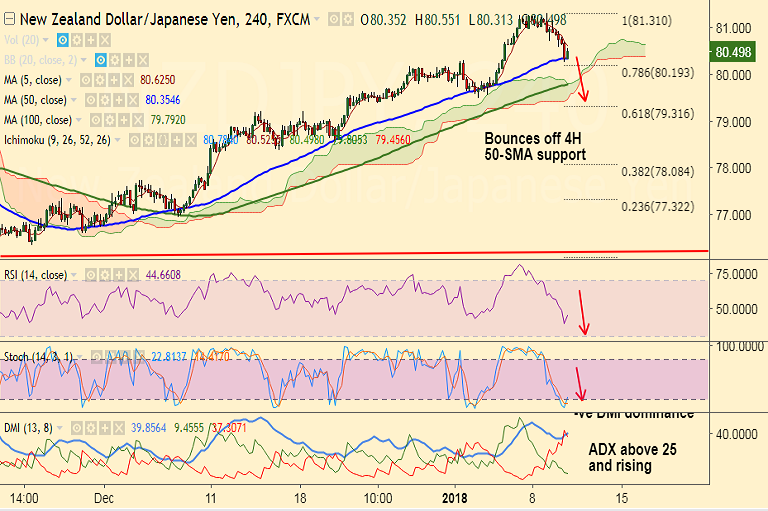
Task: Click the MA 50 value 80.3546
Action: [163, 100]
